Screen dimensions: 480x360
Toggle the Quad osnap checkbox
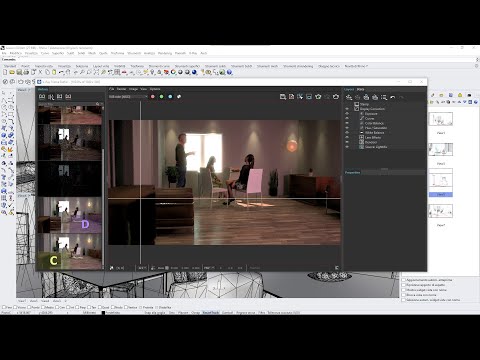pyautogui.click(x=100, y=307)
